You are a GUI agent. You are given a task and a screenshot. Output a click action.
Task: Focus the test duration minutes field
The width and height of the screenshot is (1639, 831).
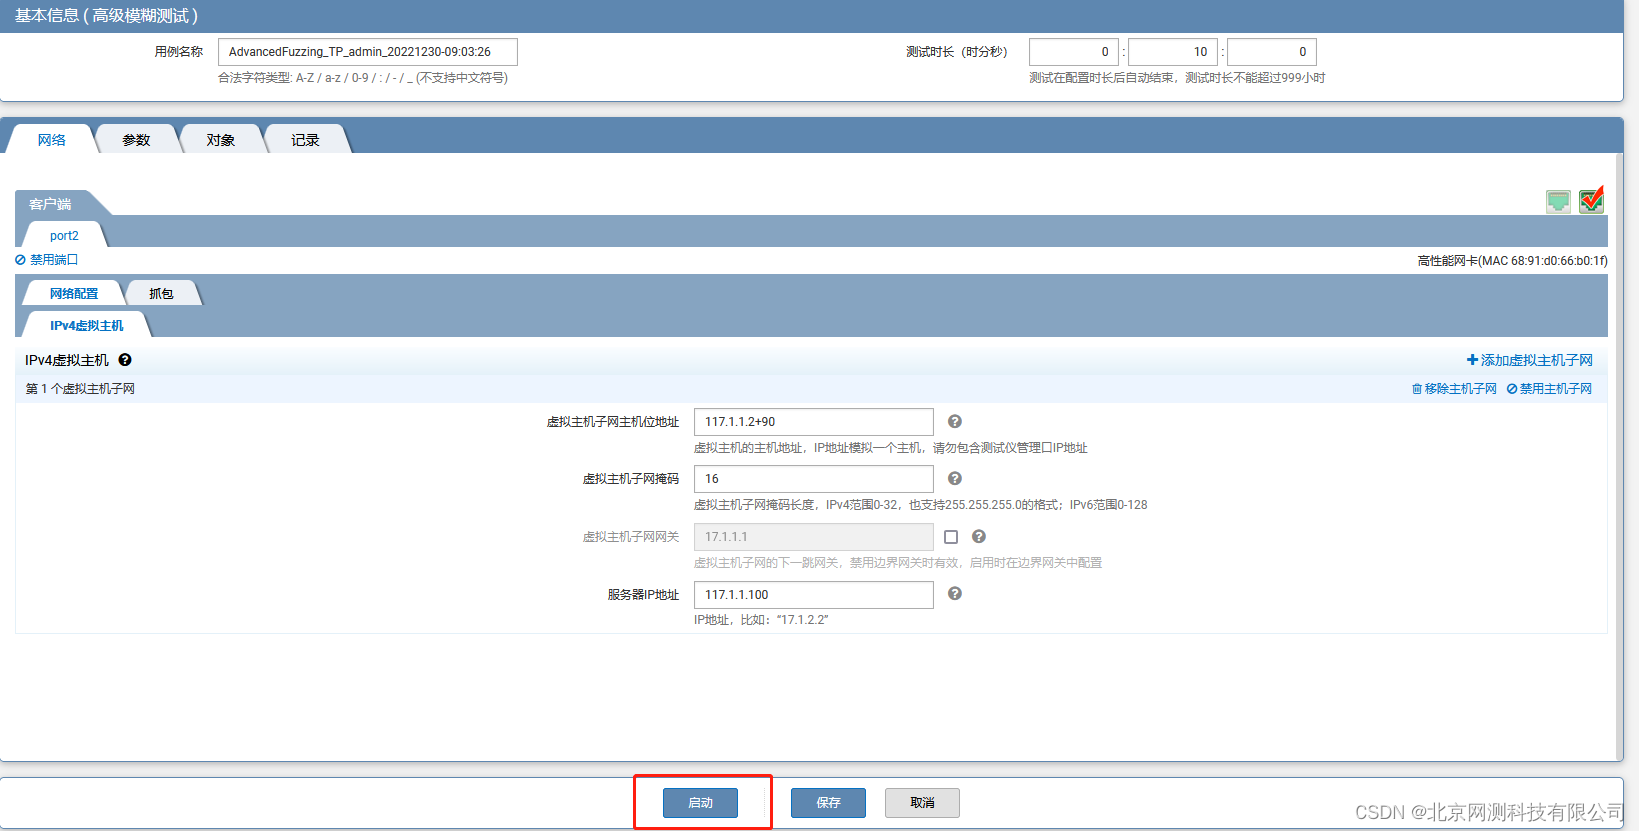point(1173,52)
